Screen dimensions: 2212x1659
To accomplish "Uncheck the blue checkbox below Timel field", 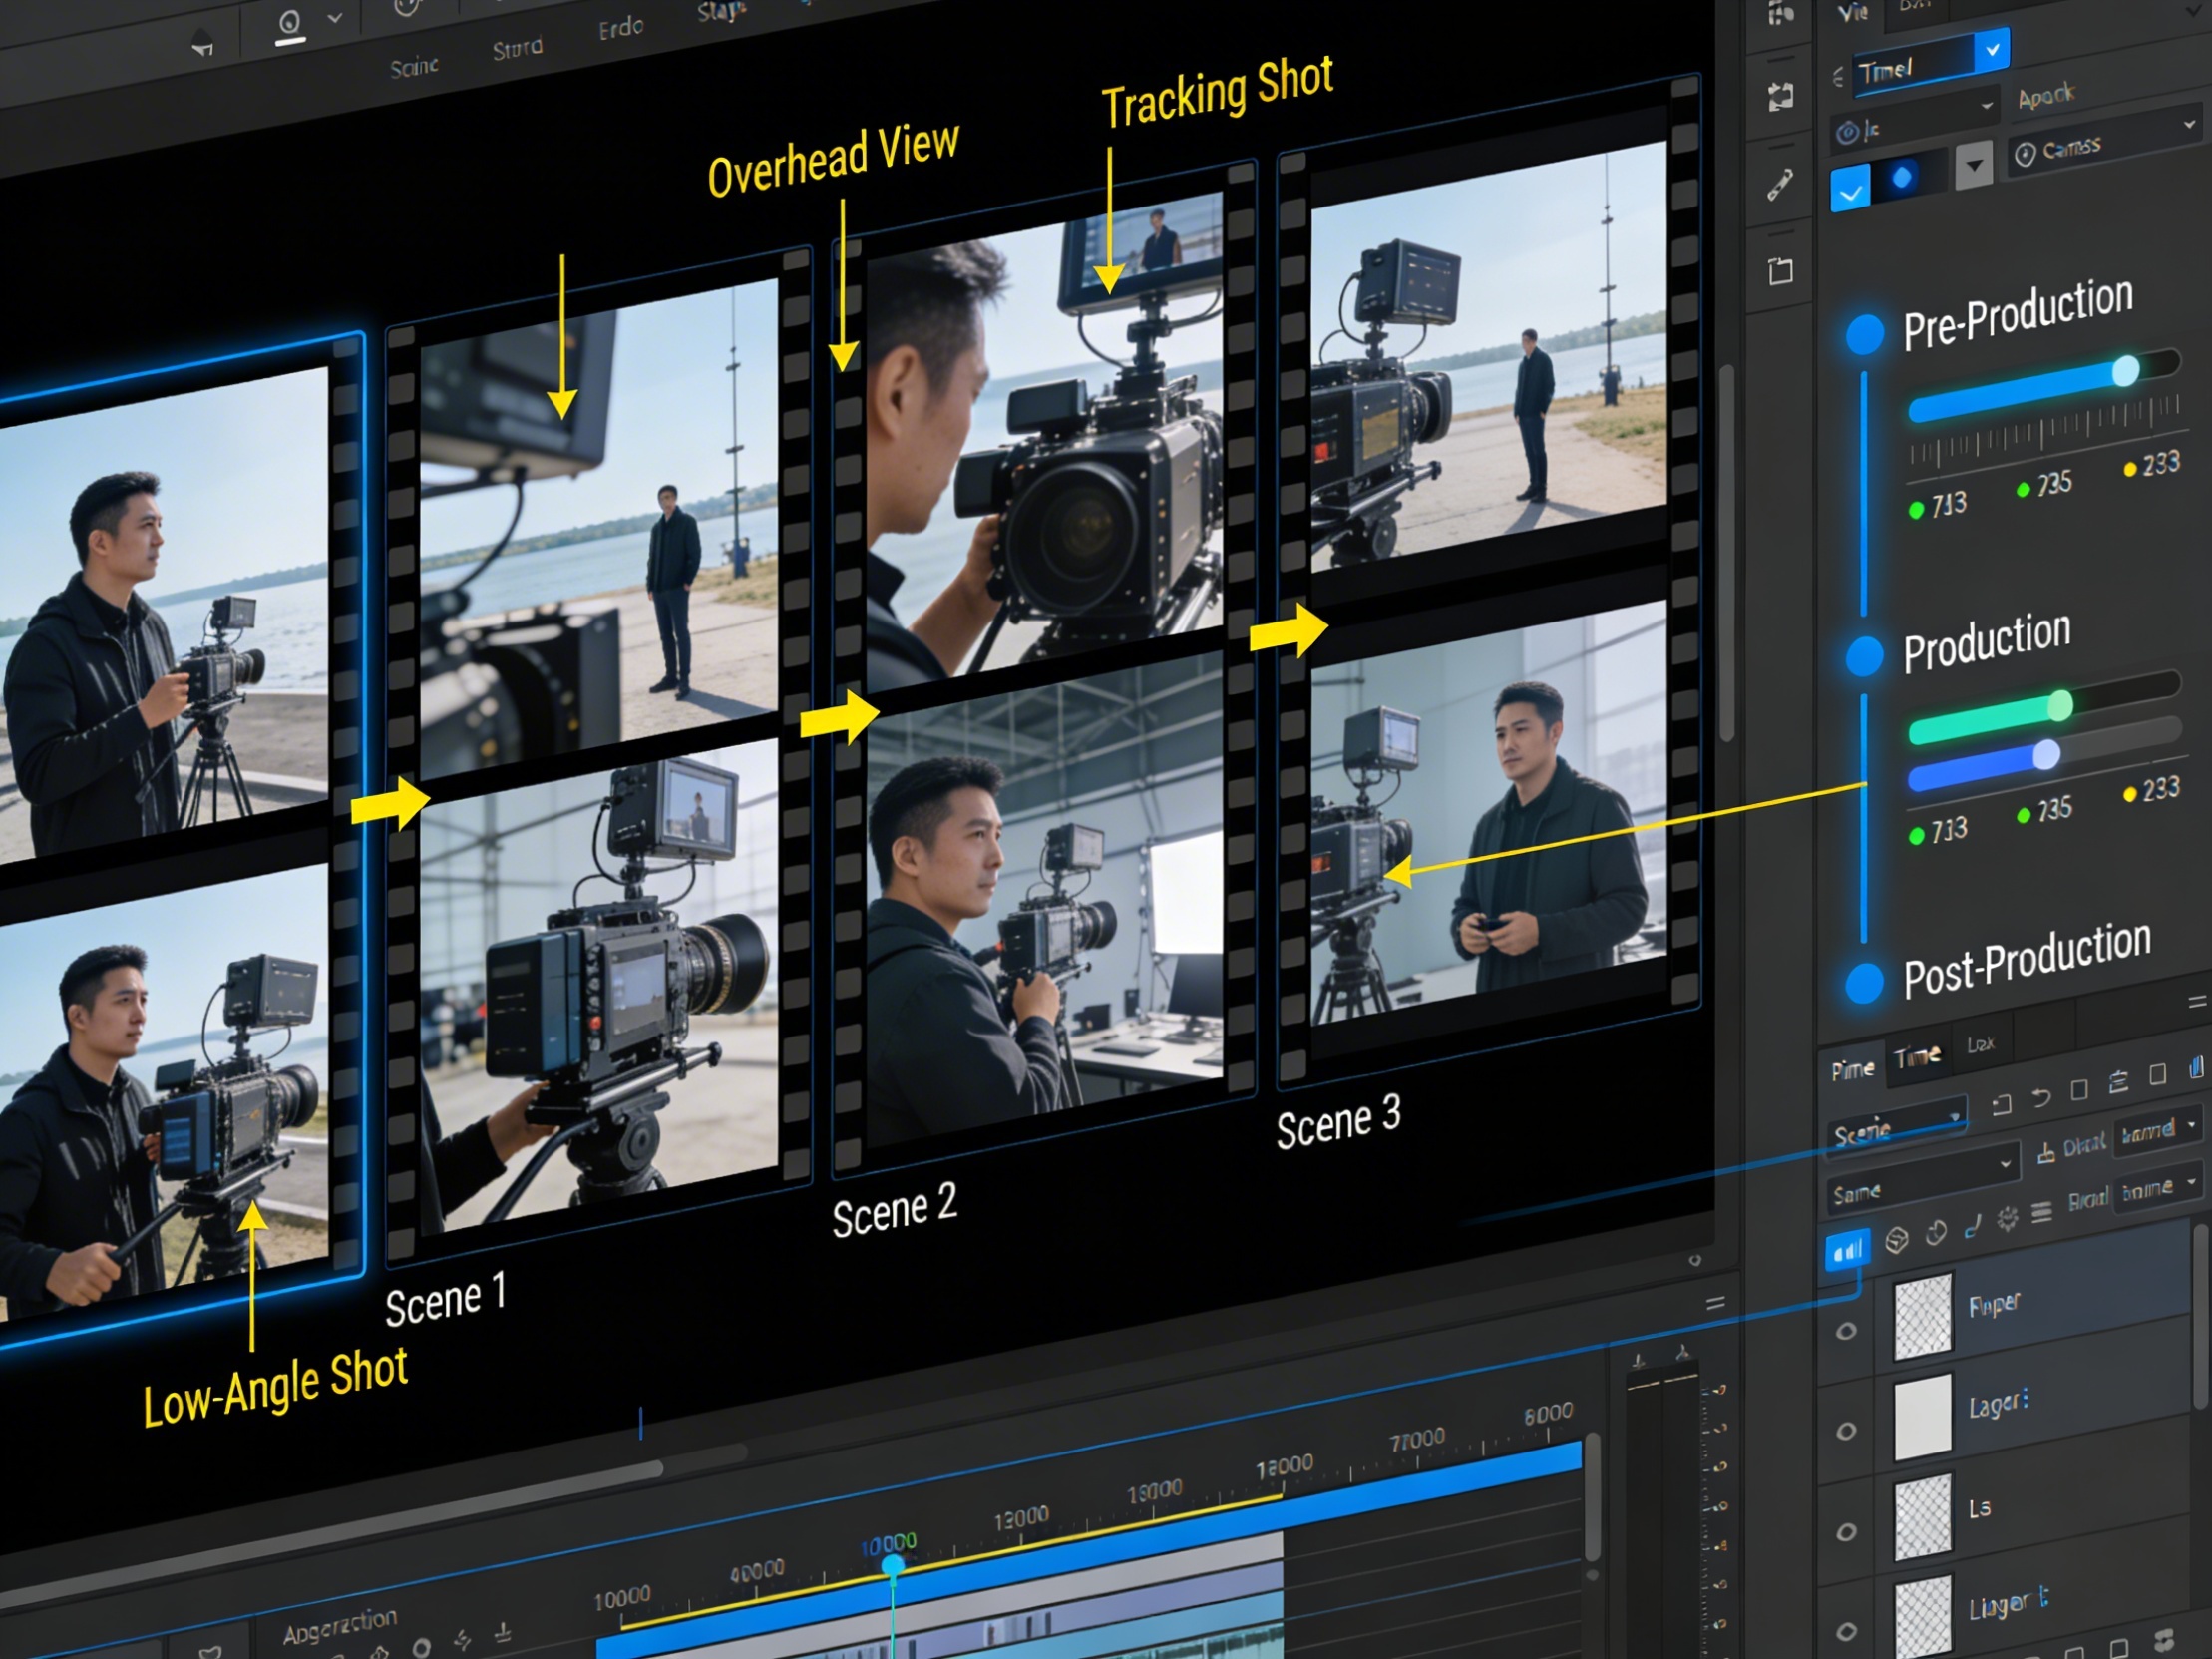I will (1849, 190).
